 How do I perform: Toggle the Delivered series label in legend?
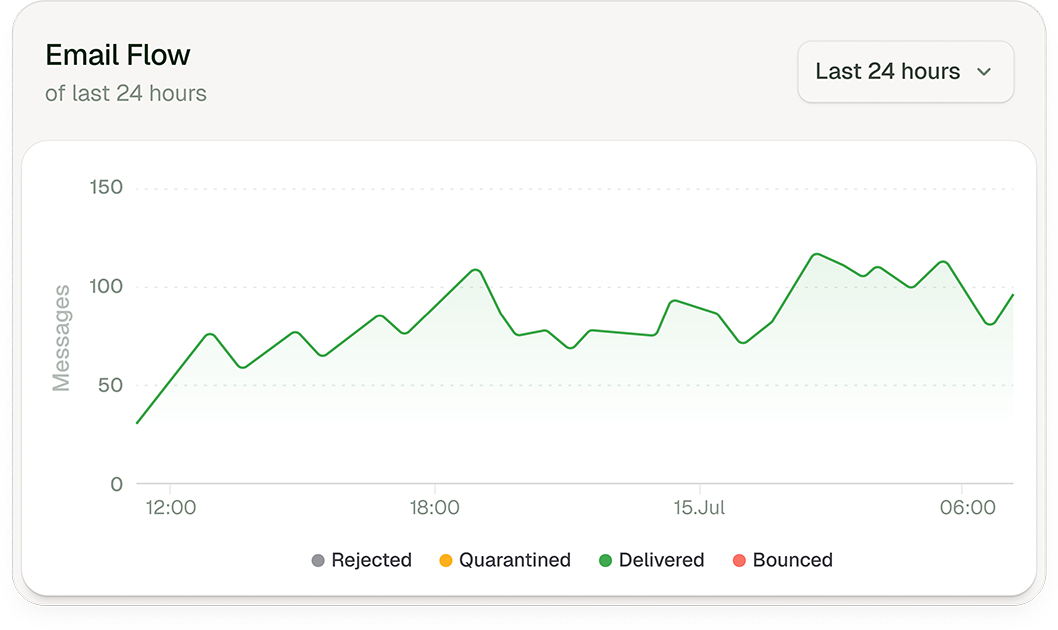661,561
